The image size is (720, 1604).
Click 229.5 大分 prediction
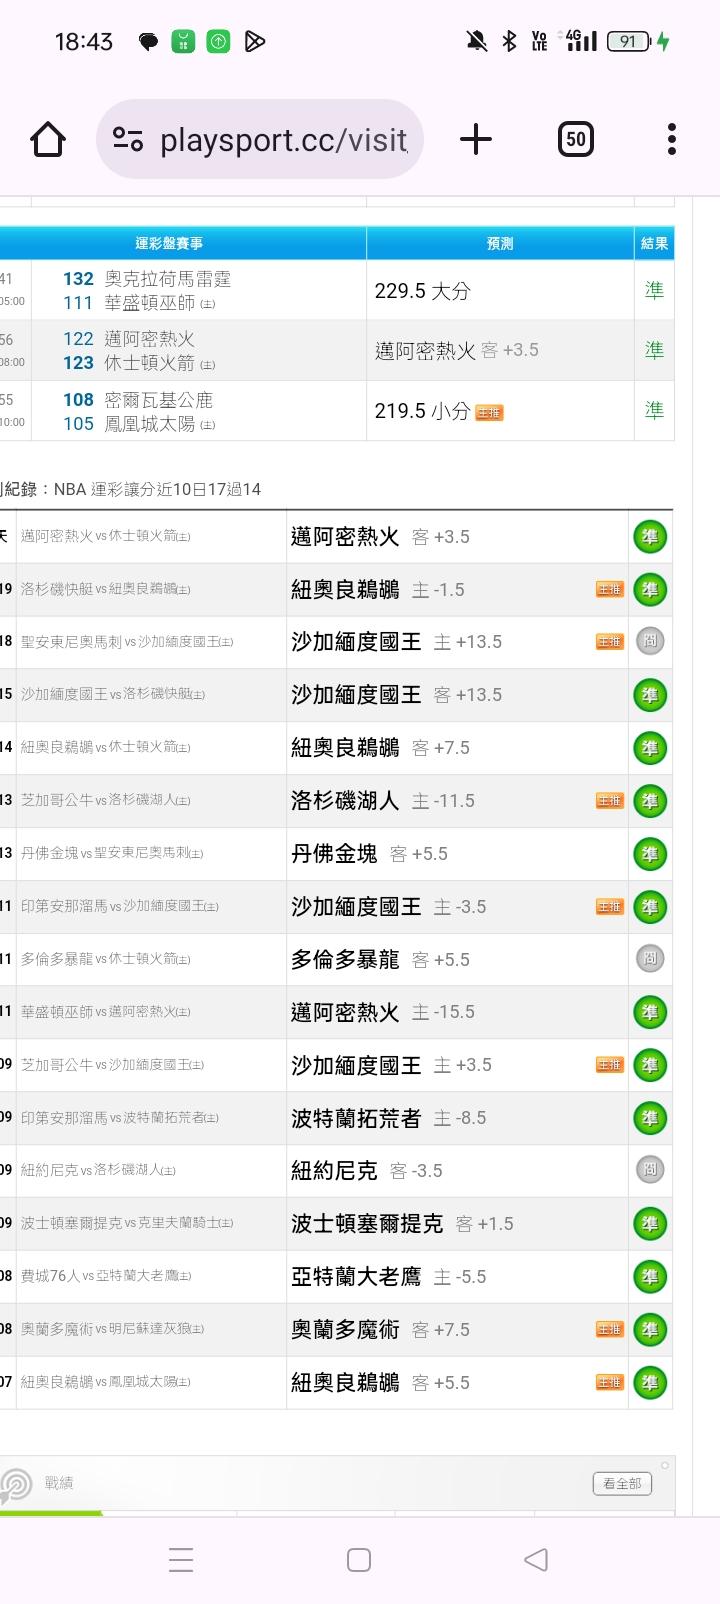(x=422, y=291)
